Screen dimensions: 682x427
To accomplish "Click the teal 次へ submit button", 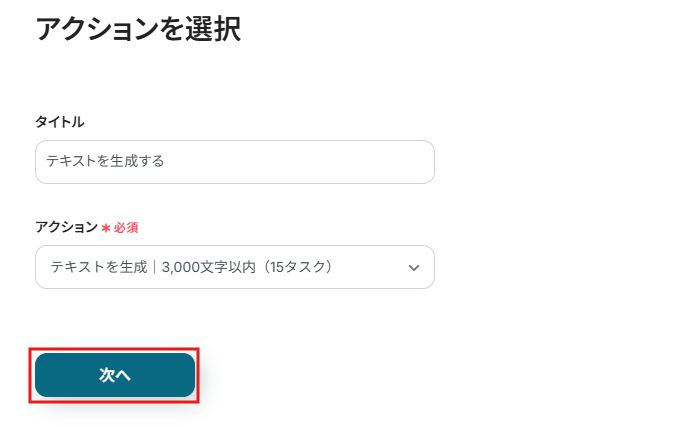I will click(115, 375).
